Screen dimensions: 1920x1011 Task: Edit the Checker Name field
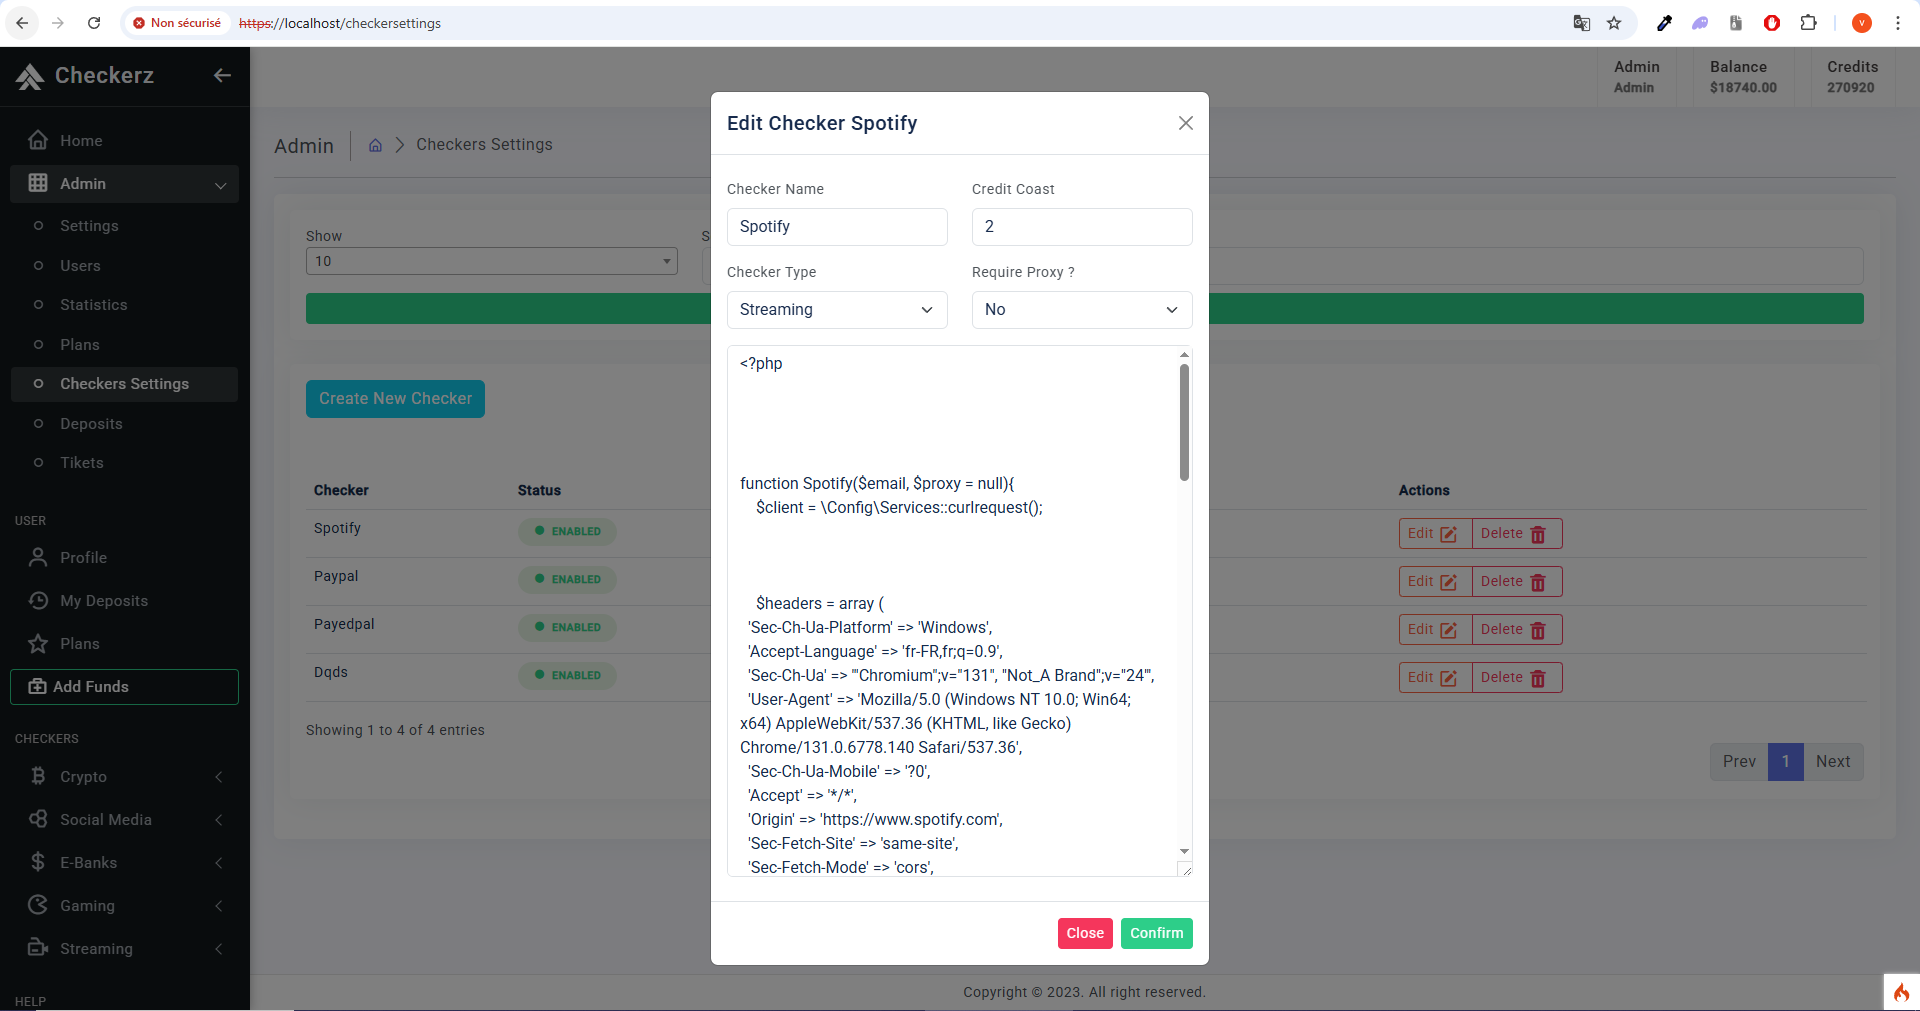[x=837, y=227]
